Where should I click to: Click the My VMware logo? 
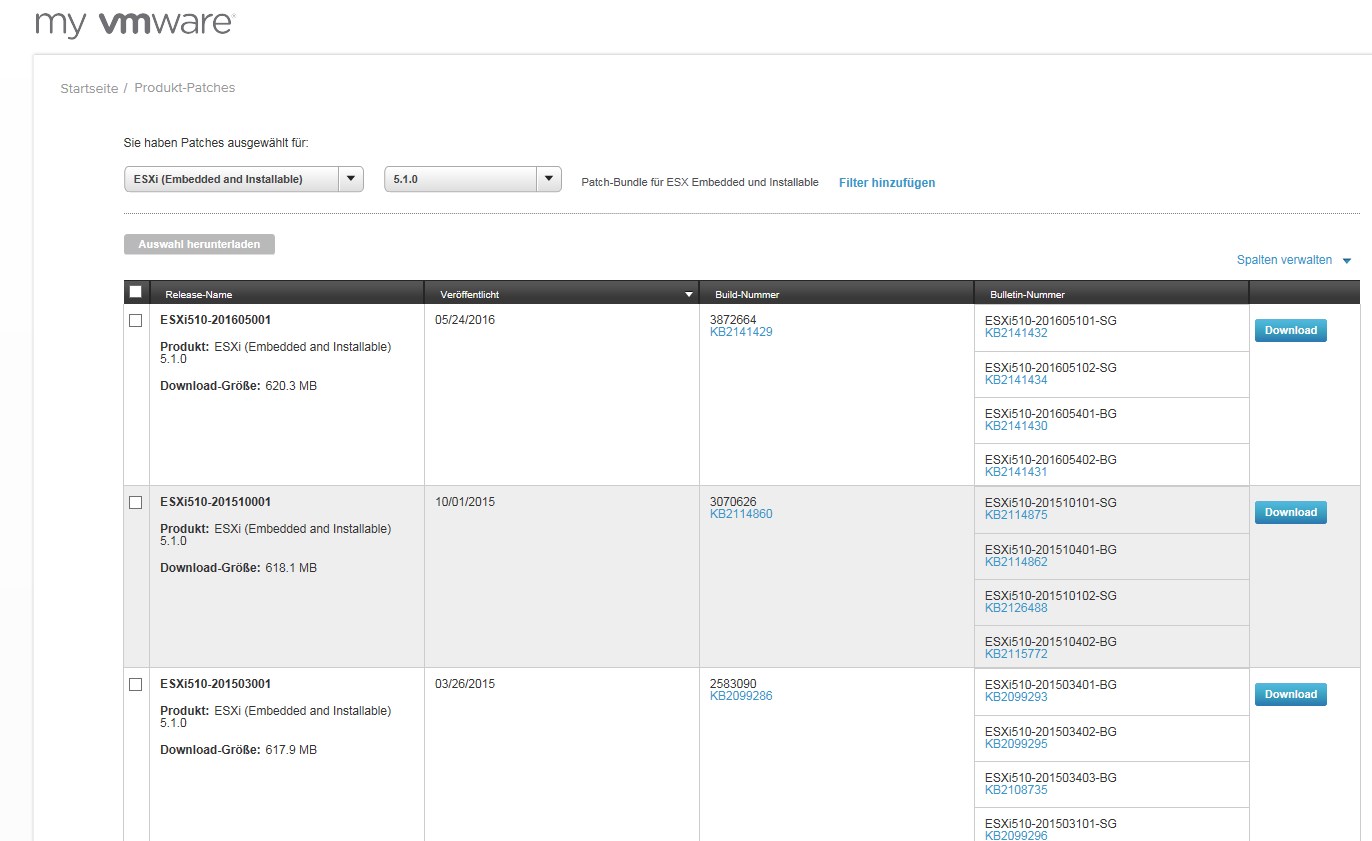[x=135, y=24]
